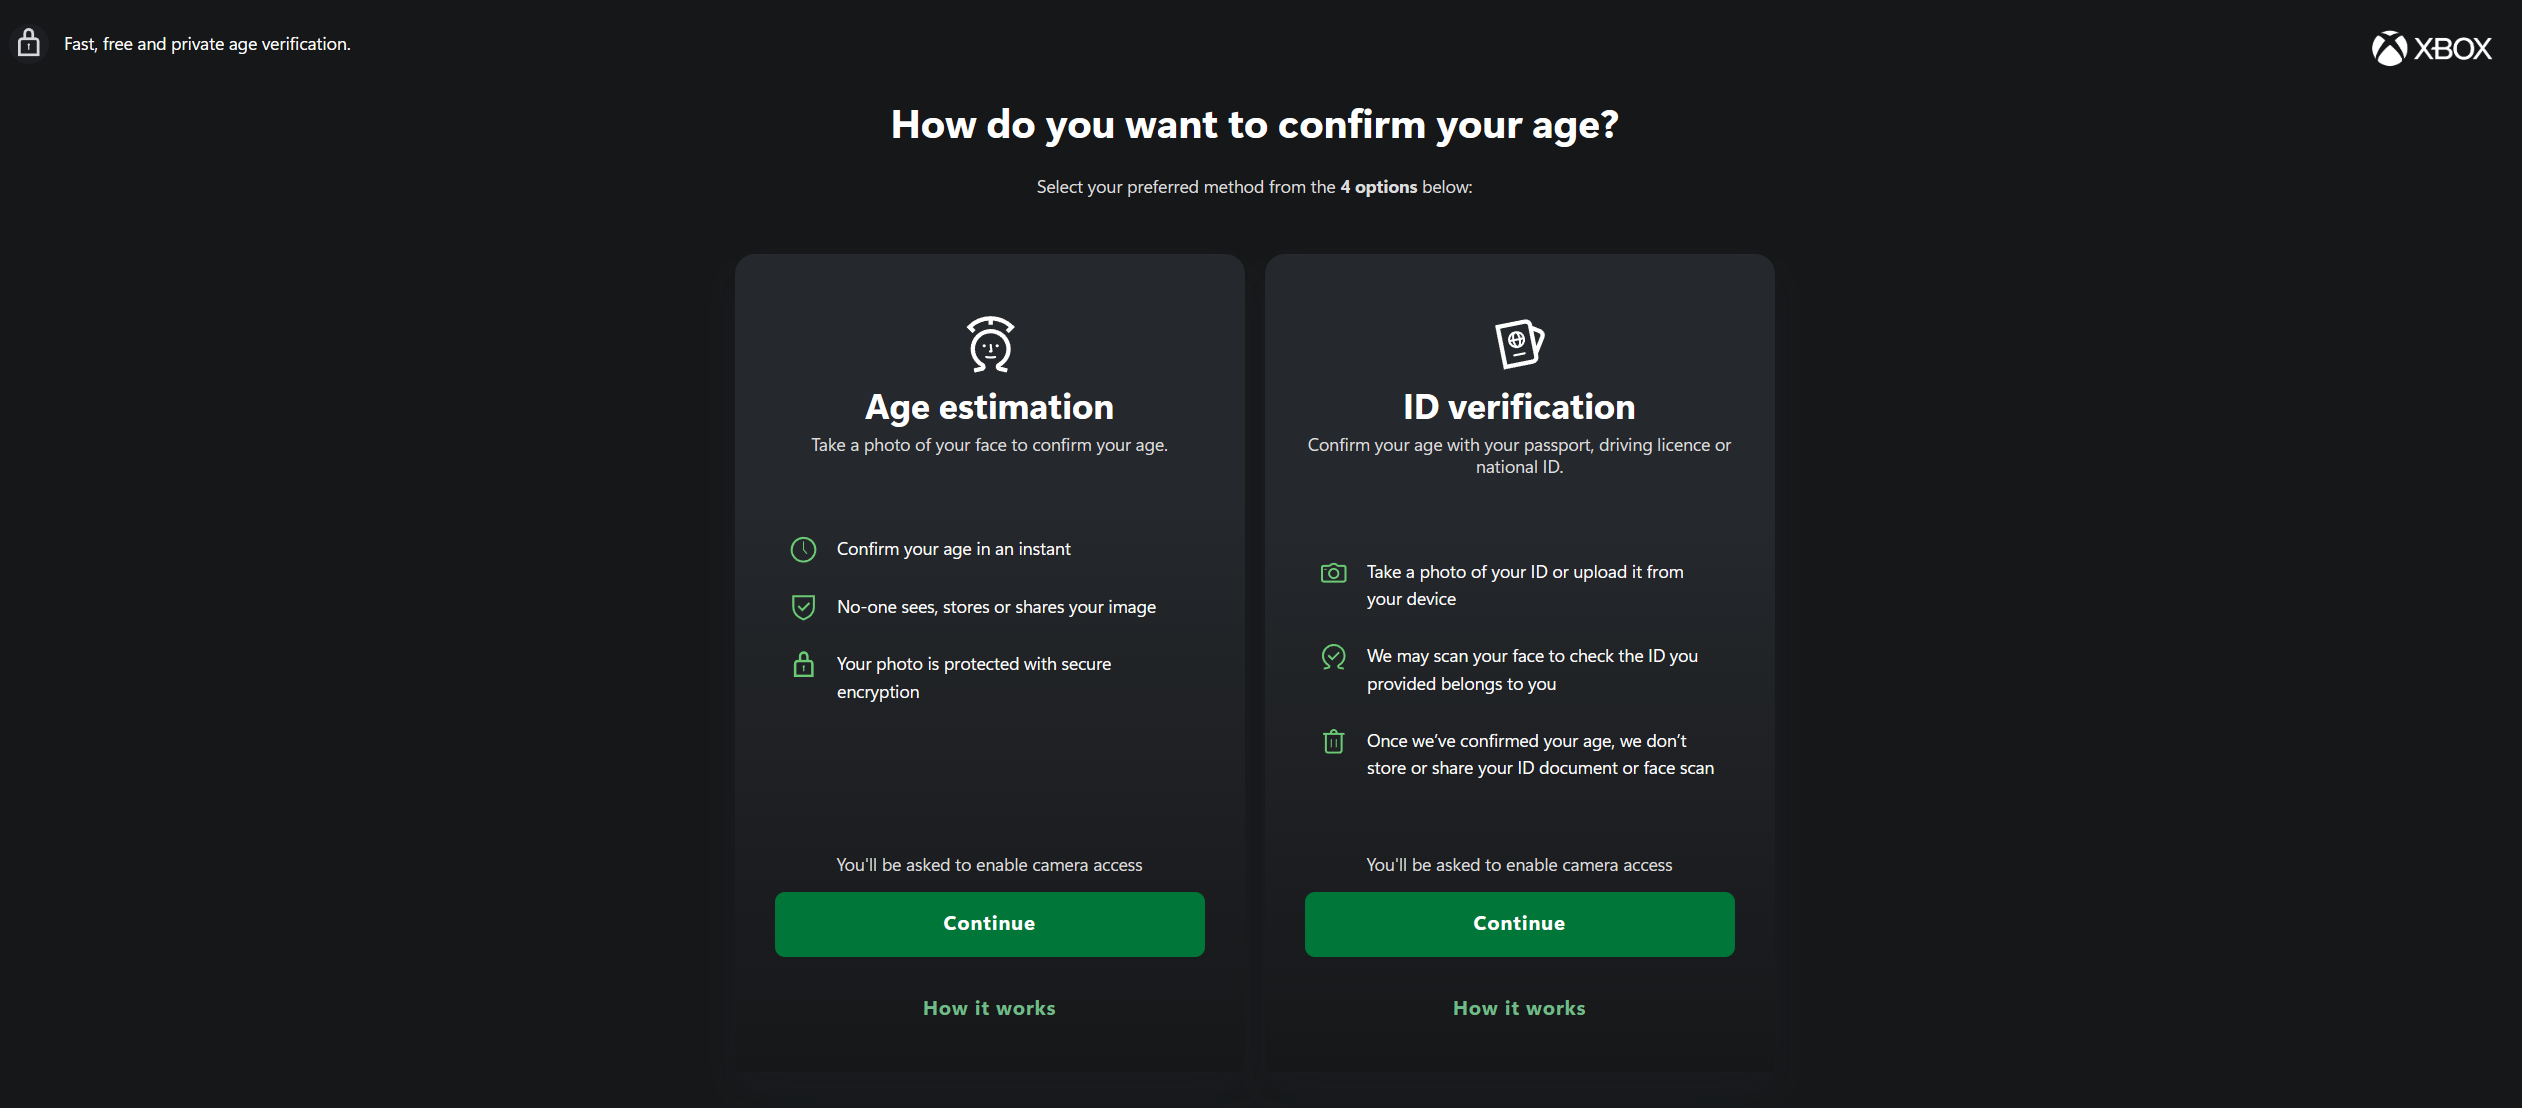Click the green lock icon by encryption

coord(803,665)
